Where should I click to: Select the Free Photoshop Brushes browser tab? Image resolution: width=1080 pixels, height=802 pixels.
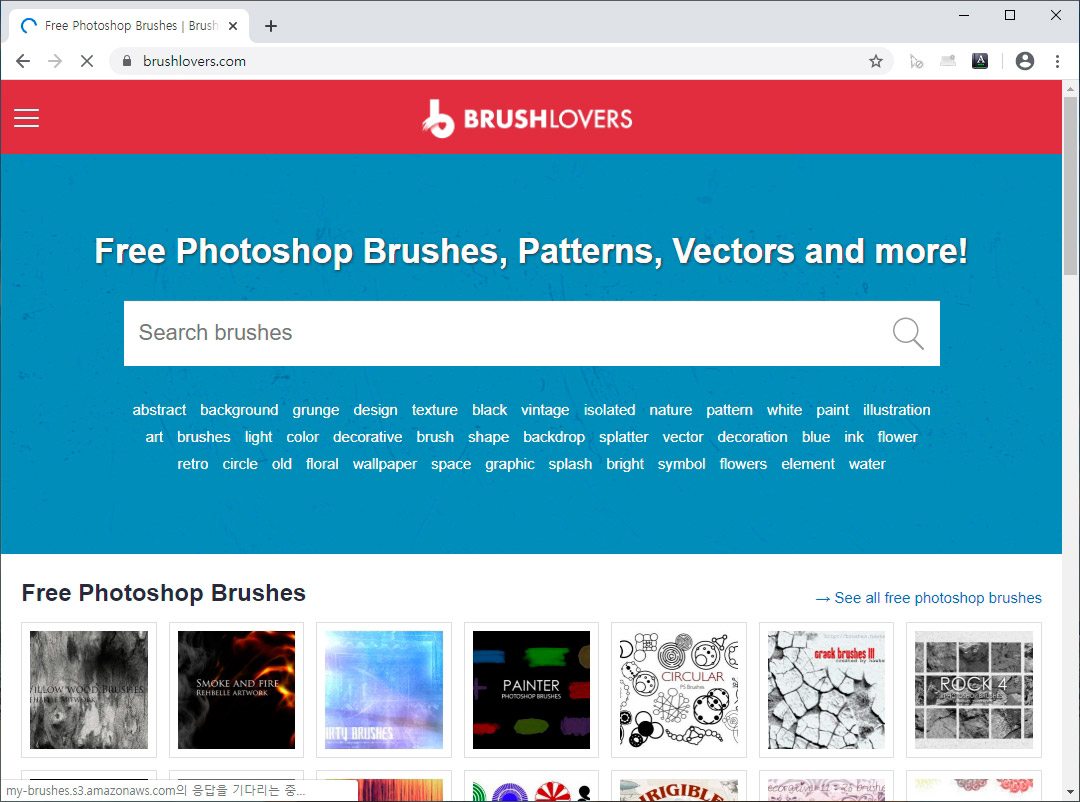[129, 26]
